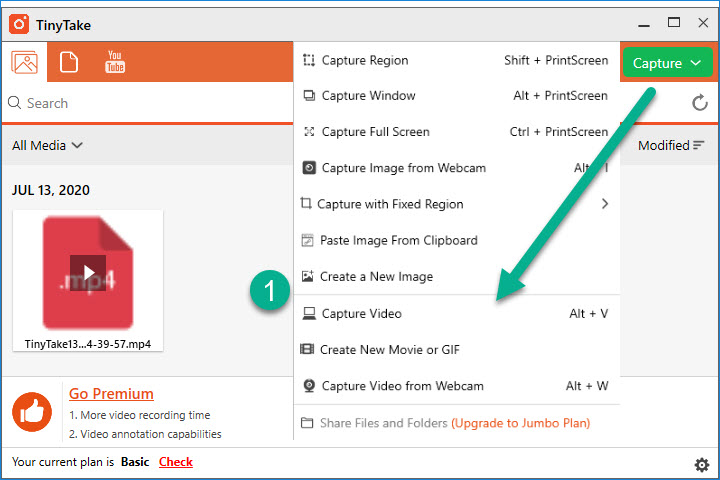Click the refresh icon
Image resolution: width=720 pixels, height=480 pixels.
pos(699,103)
